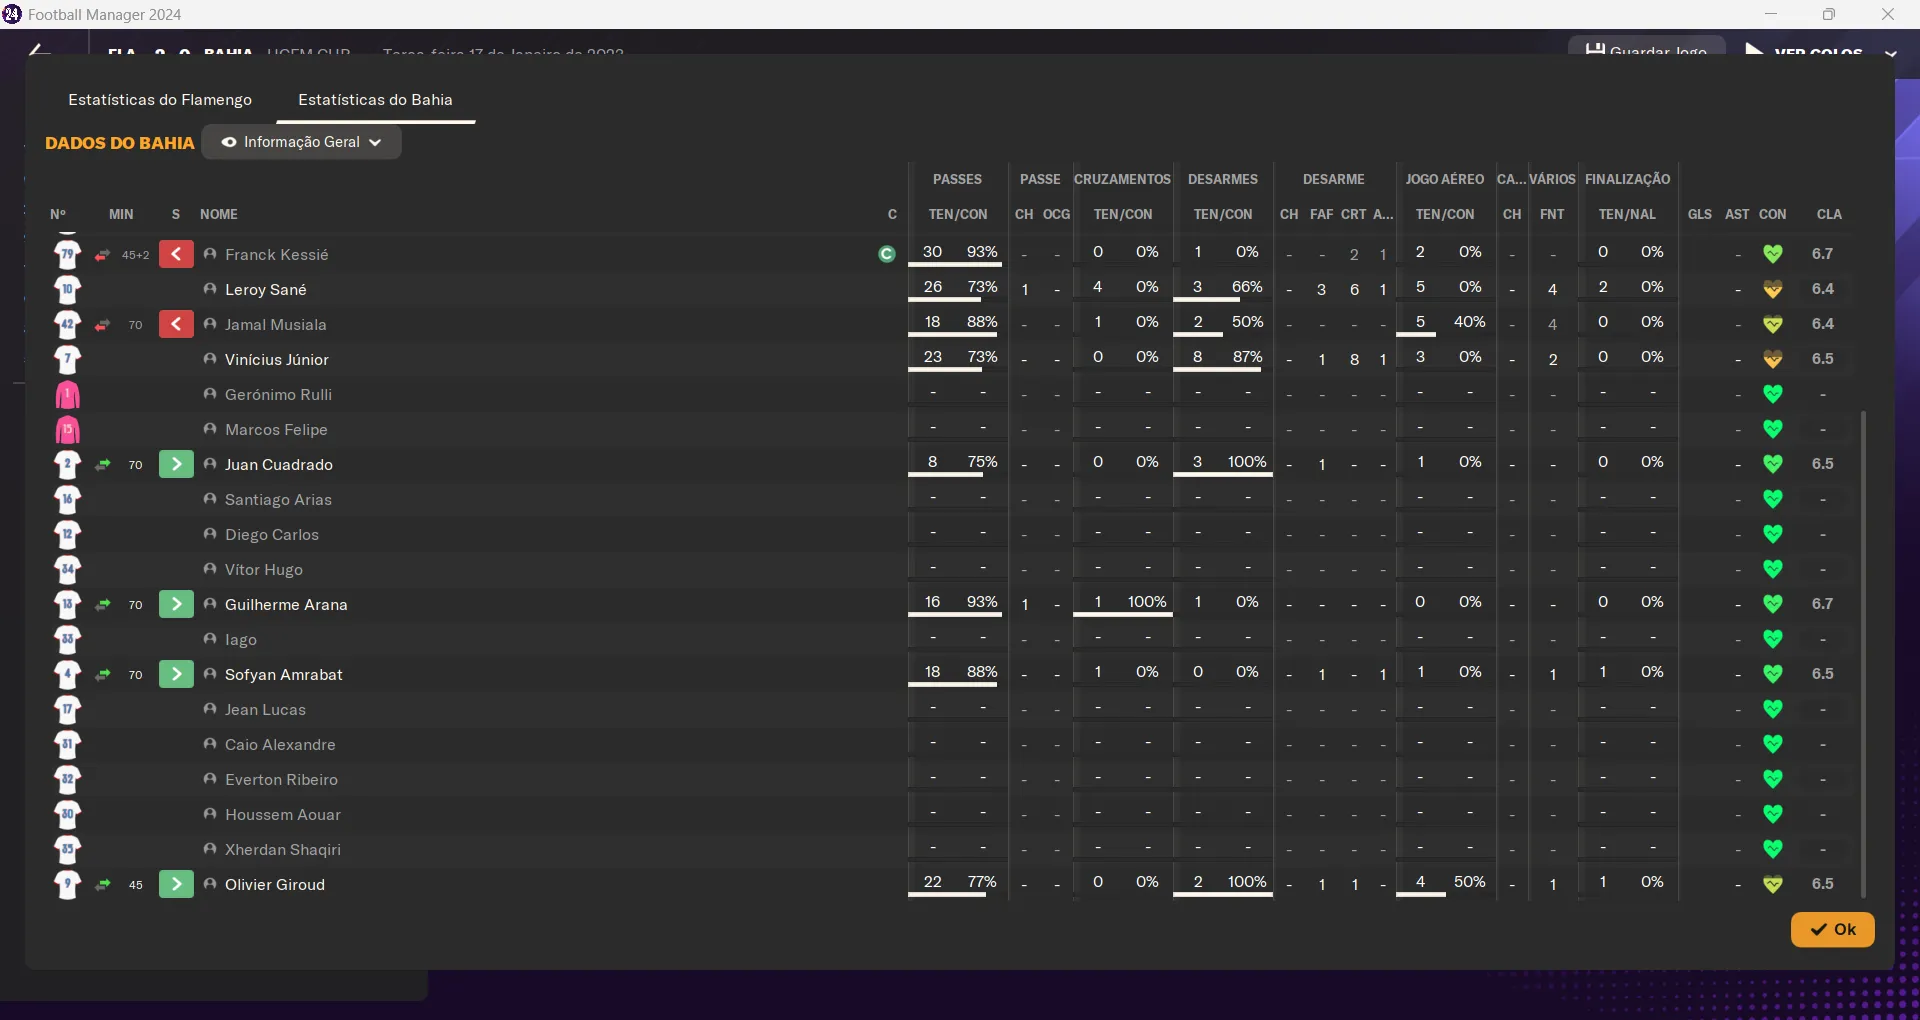
Task: Click Guilherme Arana's green substituted-on arrow
Action: (x=176, y=604)
